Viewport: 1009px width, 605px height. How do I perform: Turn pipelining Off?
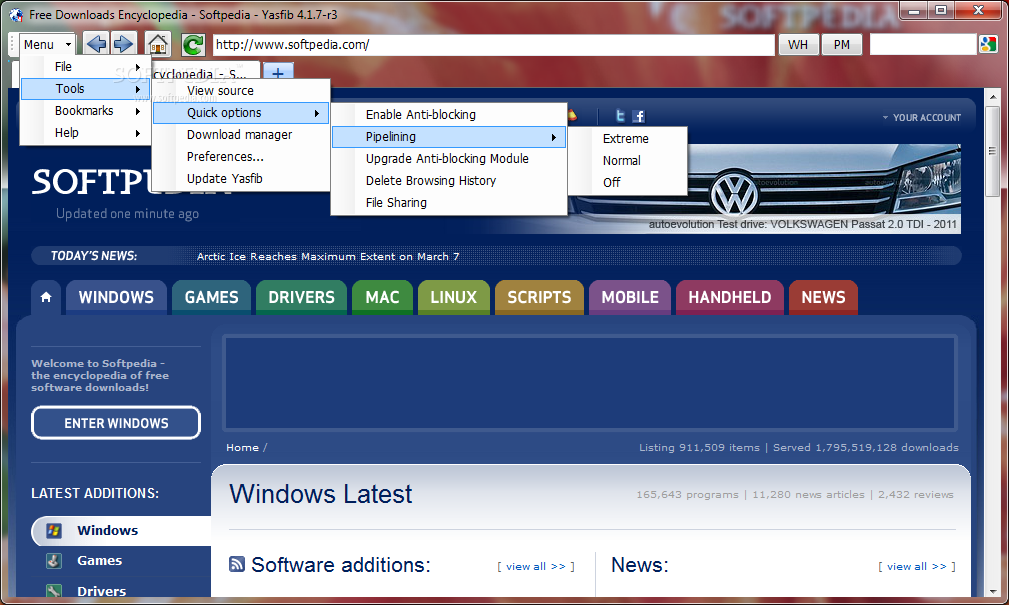coord(628,182)
